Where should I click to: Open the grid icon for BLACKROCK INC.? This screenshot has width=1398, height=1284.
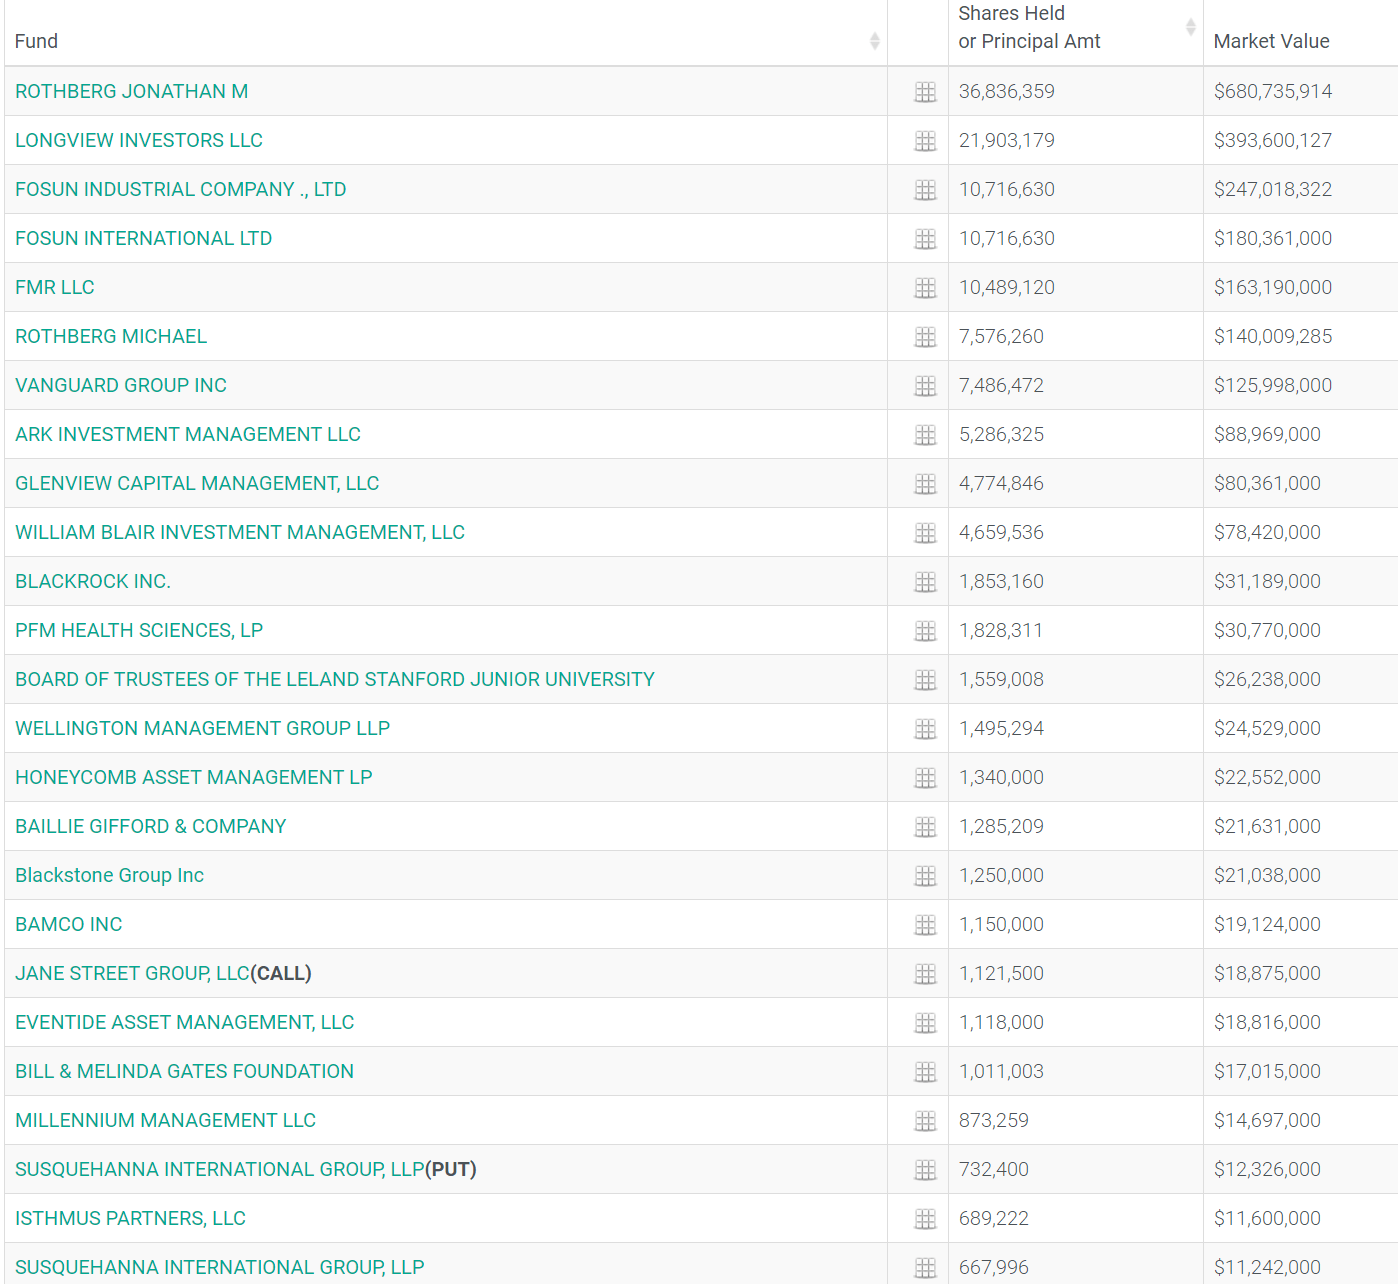click(x=925, y=582)
